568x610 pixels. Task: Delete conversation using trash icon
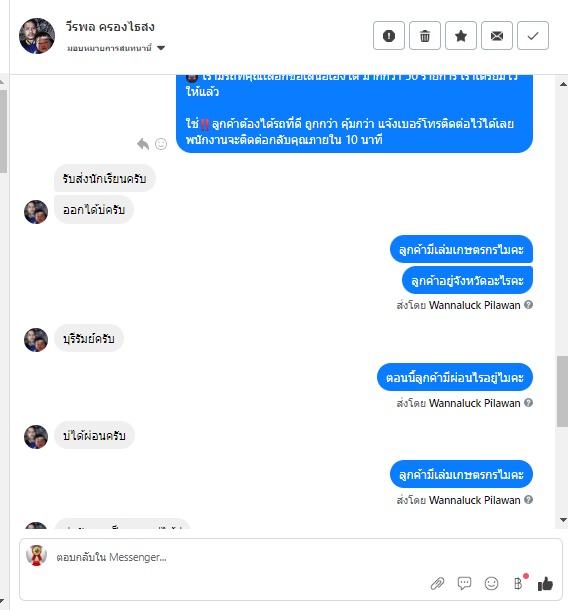click(x=425, y=36)
